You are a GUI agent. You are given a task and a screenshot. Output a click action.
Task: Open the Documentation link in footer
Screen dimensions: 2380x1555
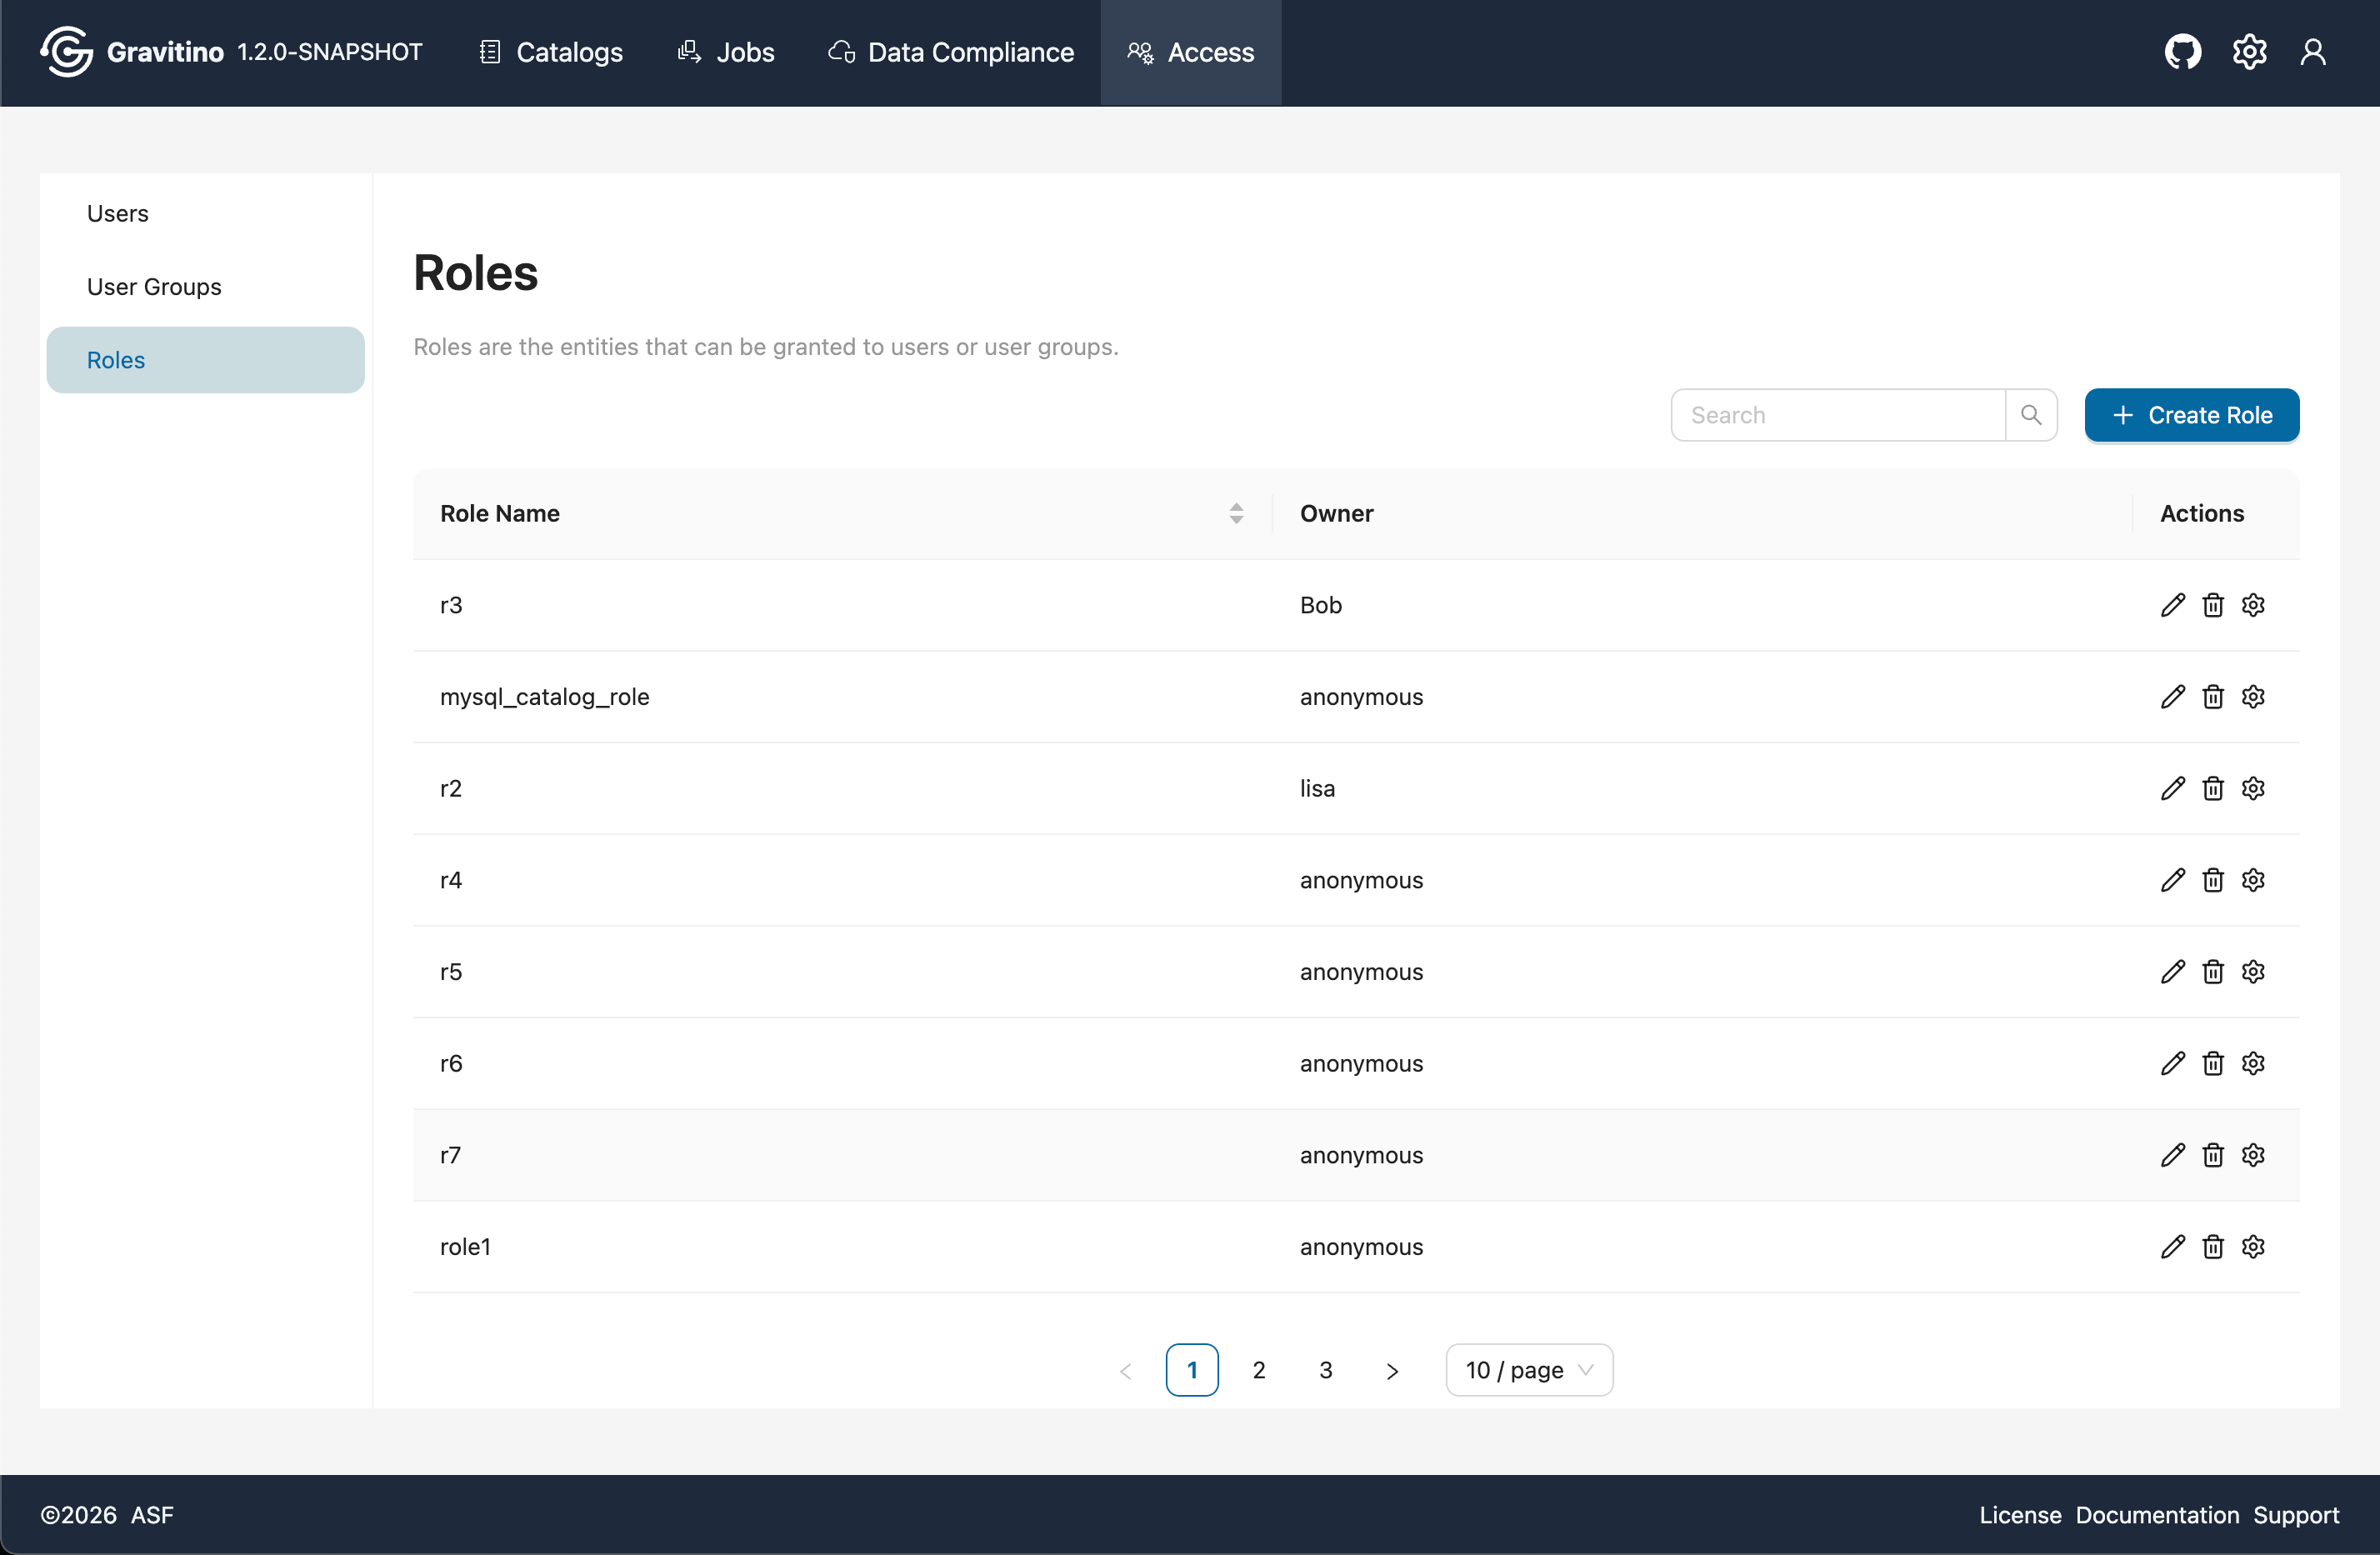2157,1514
